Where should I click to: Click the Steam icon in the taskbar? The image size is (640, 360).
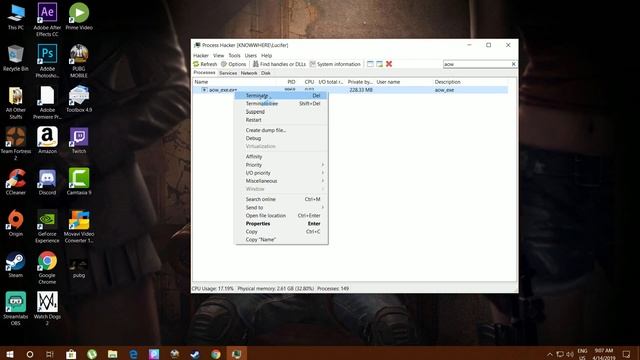(x=195, y=354)
